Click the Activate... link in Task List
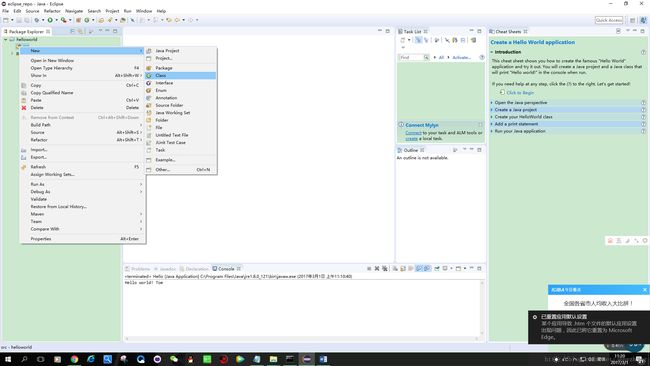Screen dimensions: 650x366 461,58
